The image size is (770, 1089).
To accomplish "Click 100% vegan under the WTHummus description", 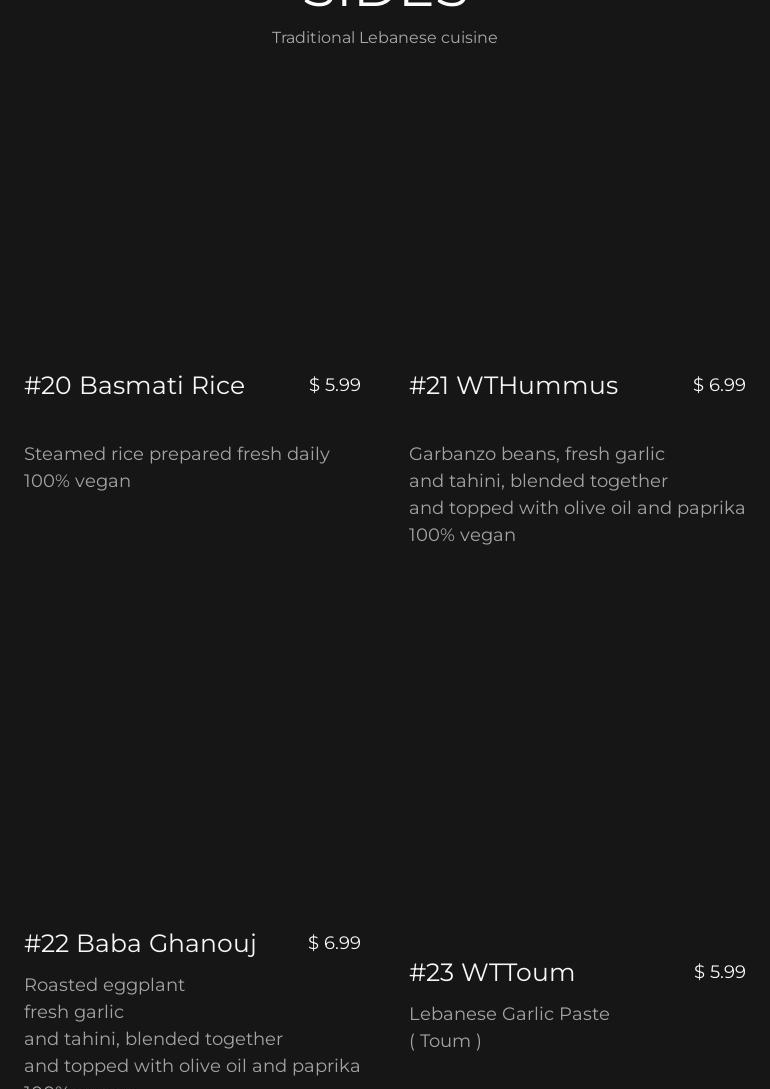I will pos(462,535).
